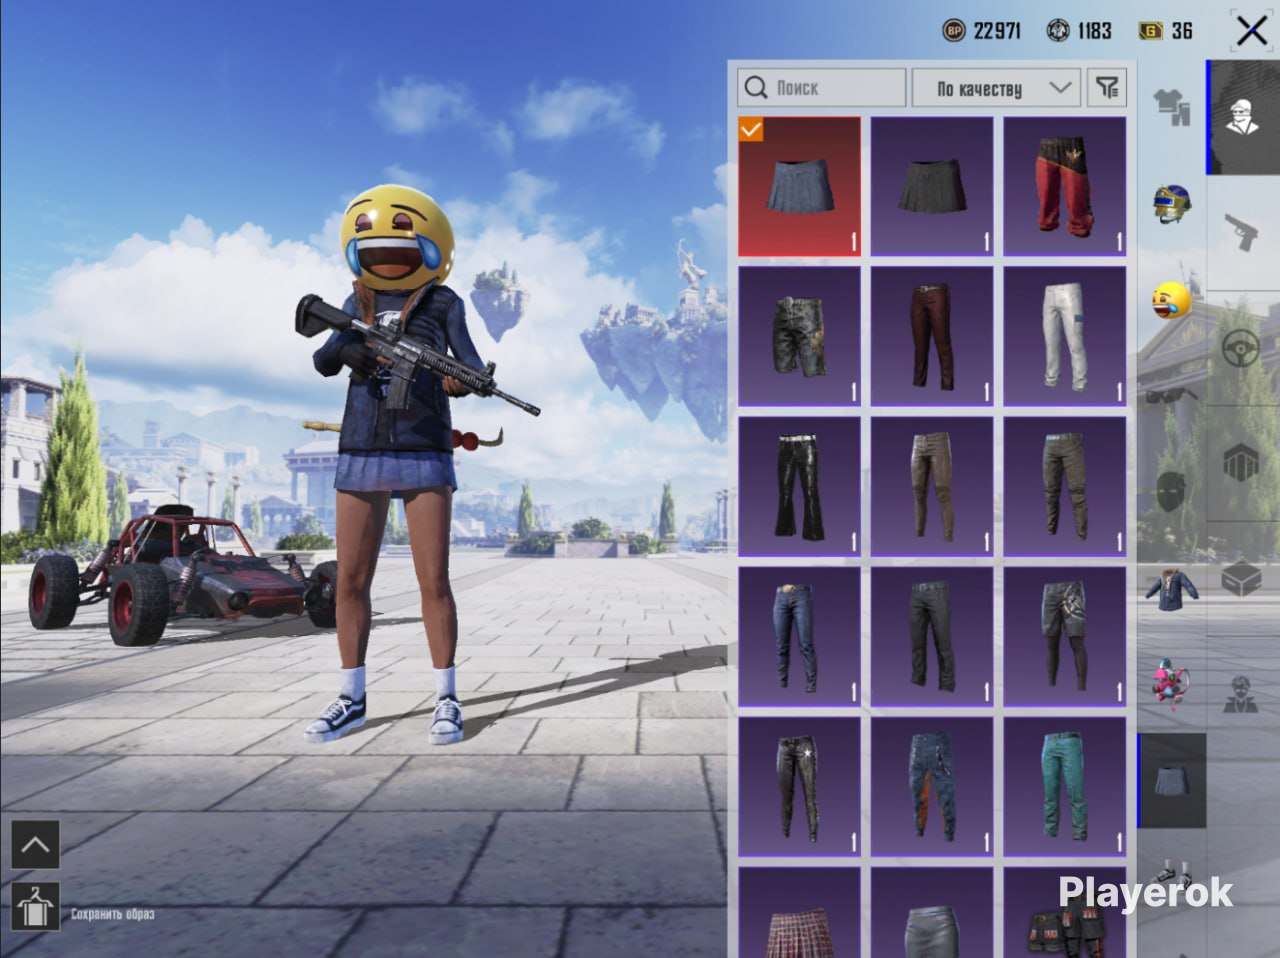This screenshot has width=1280, height=958.
Task: Select the blue jeans item
Action: click(799, 636)
